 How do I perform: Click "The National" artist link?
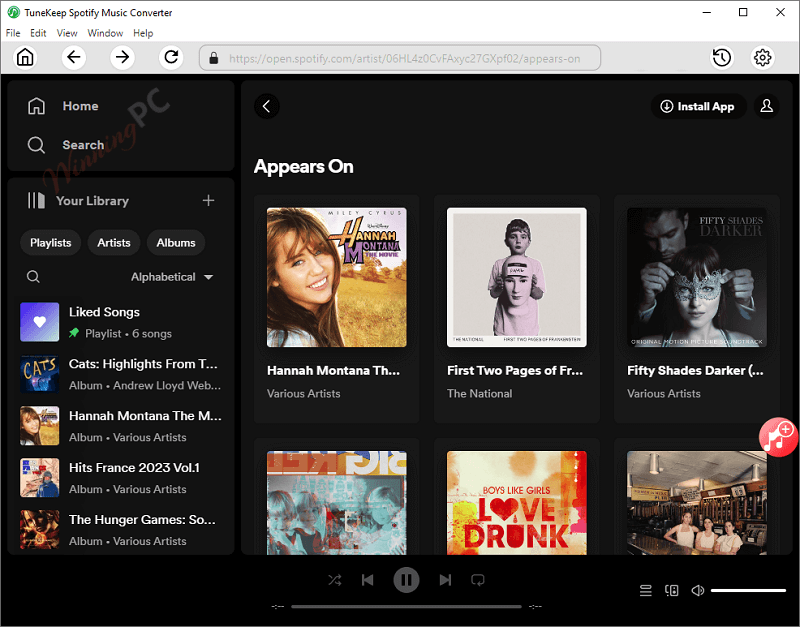(x=480, y=393)
